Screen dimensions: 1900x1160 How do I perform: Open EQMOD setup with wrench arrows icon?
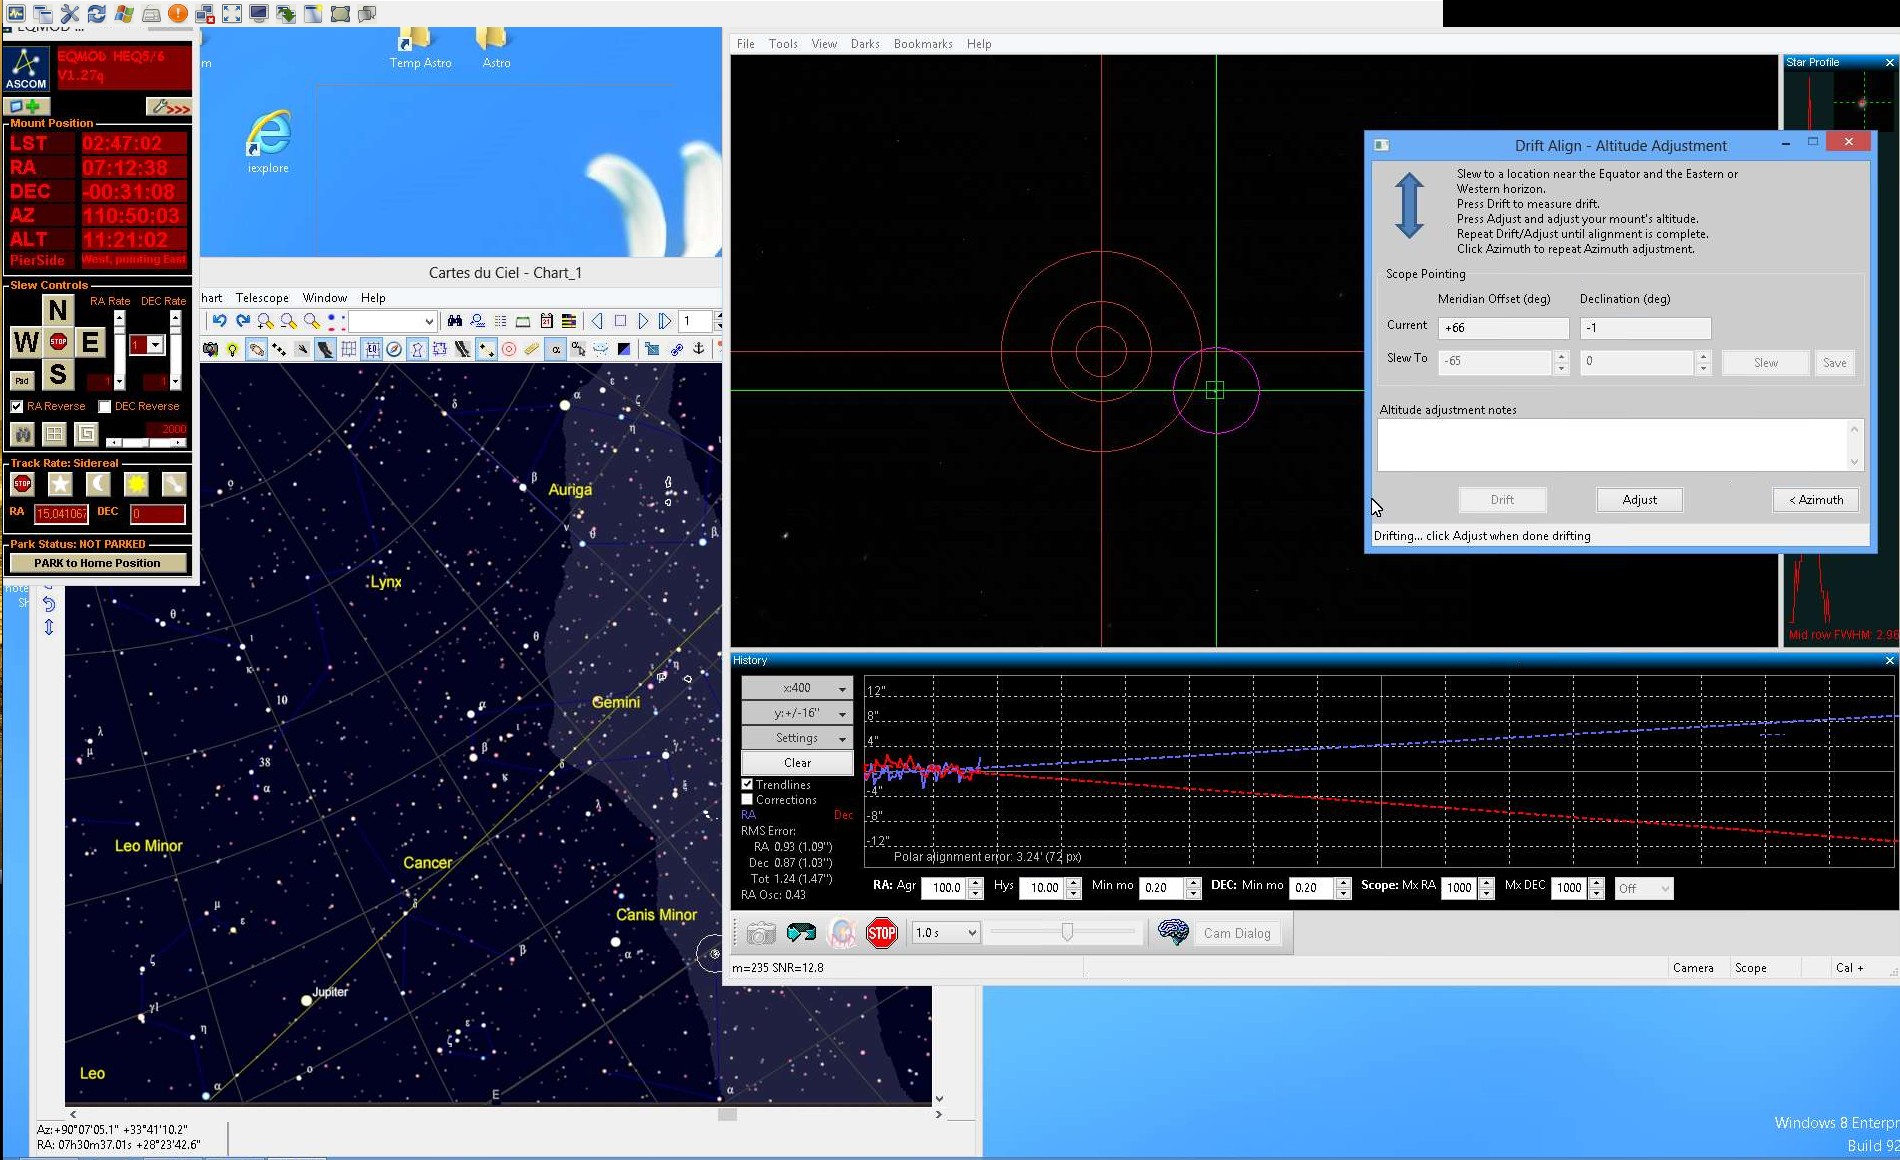click(168, 106)
